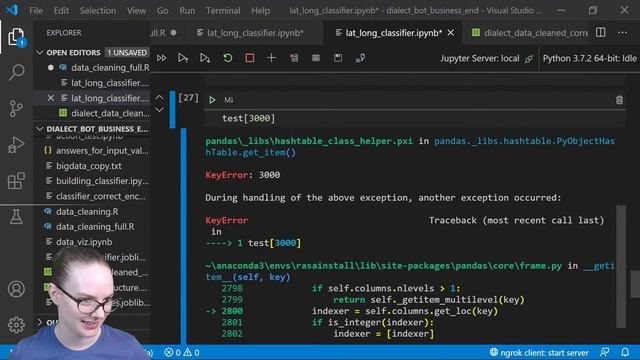Open the Go menu
640x360 pixels.
tap(162, 11)
